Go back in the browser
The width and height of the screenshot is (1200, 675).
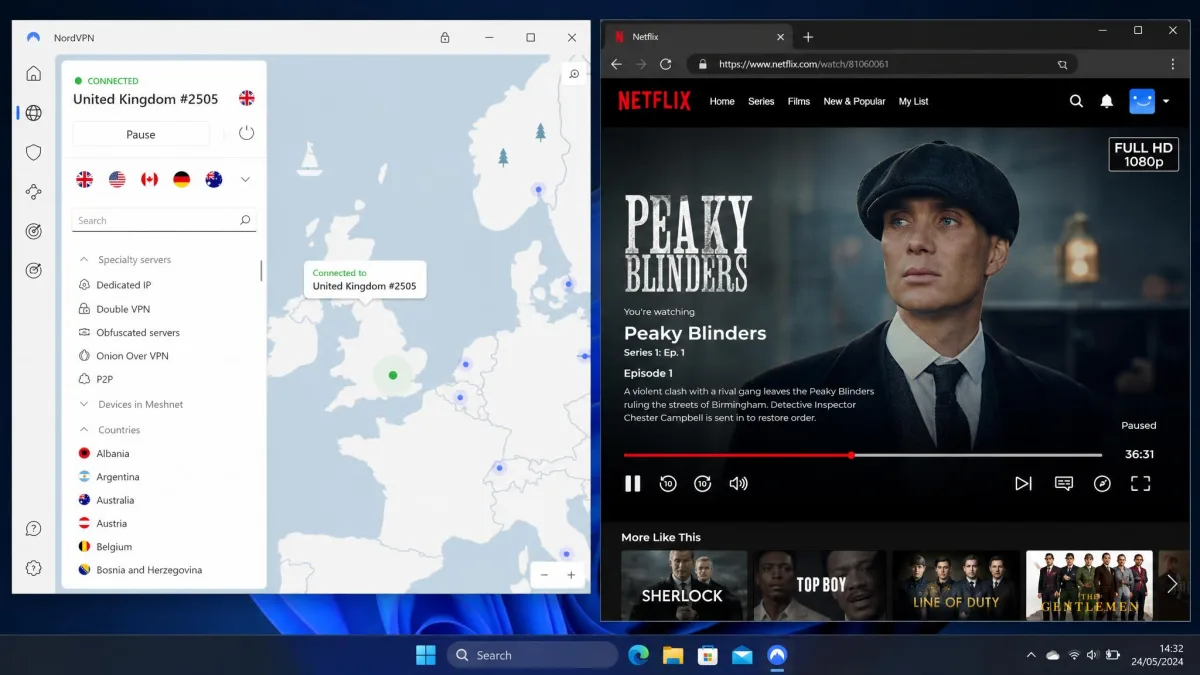click(616, 64)
